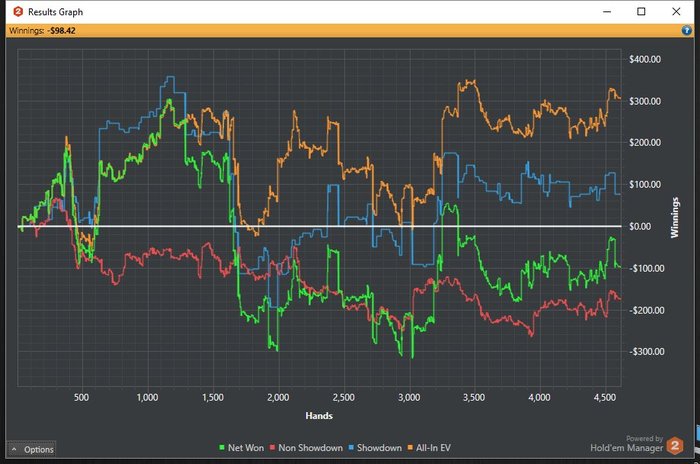Click the $400.00 y-axis label

[x=645, y=59]
